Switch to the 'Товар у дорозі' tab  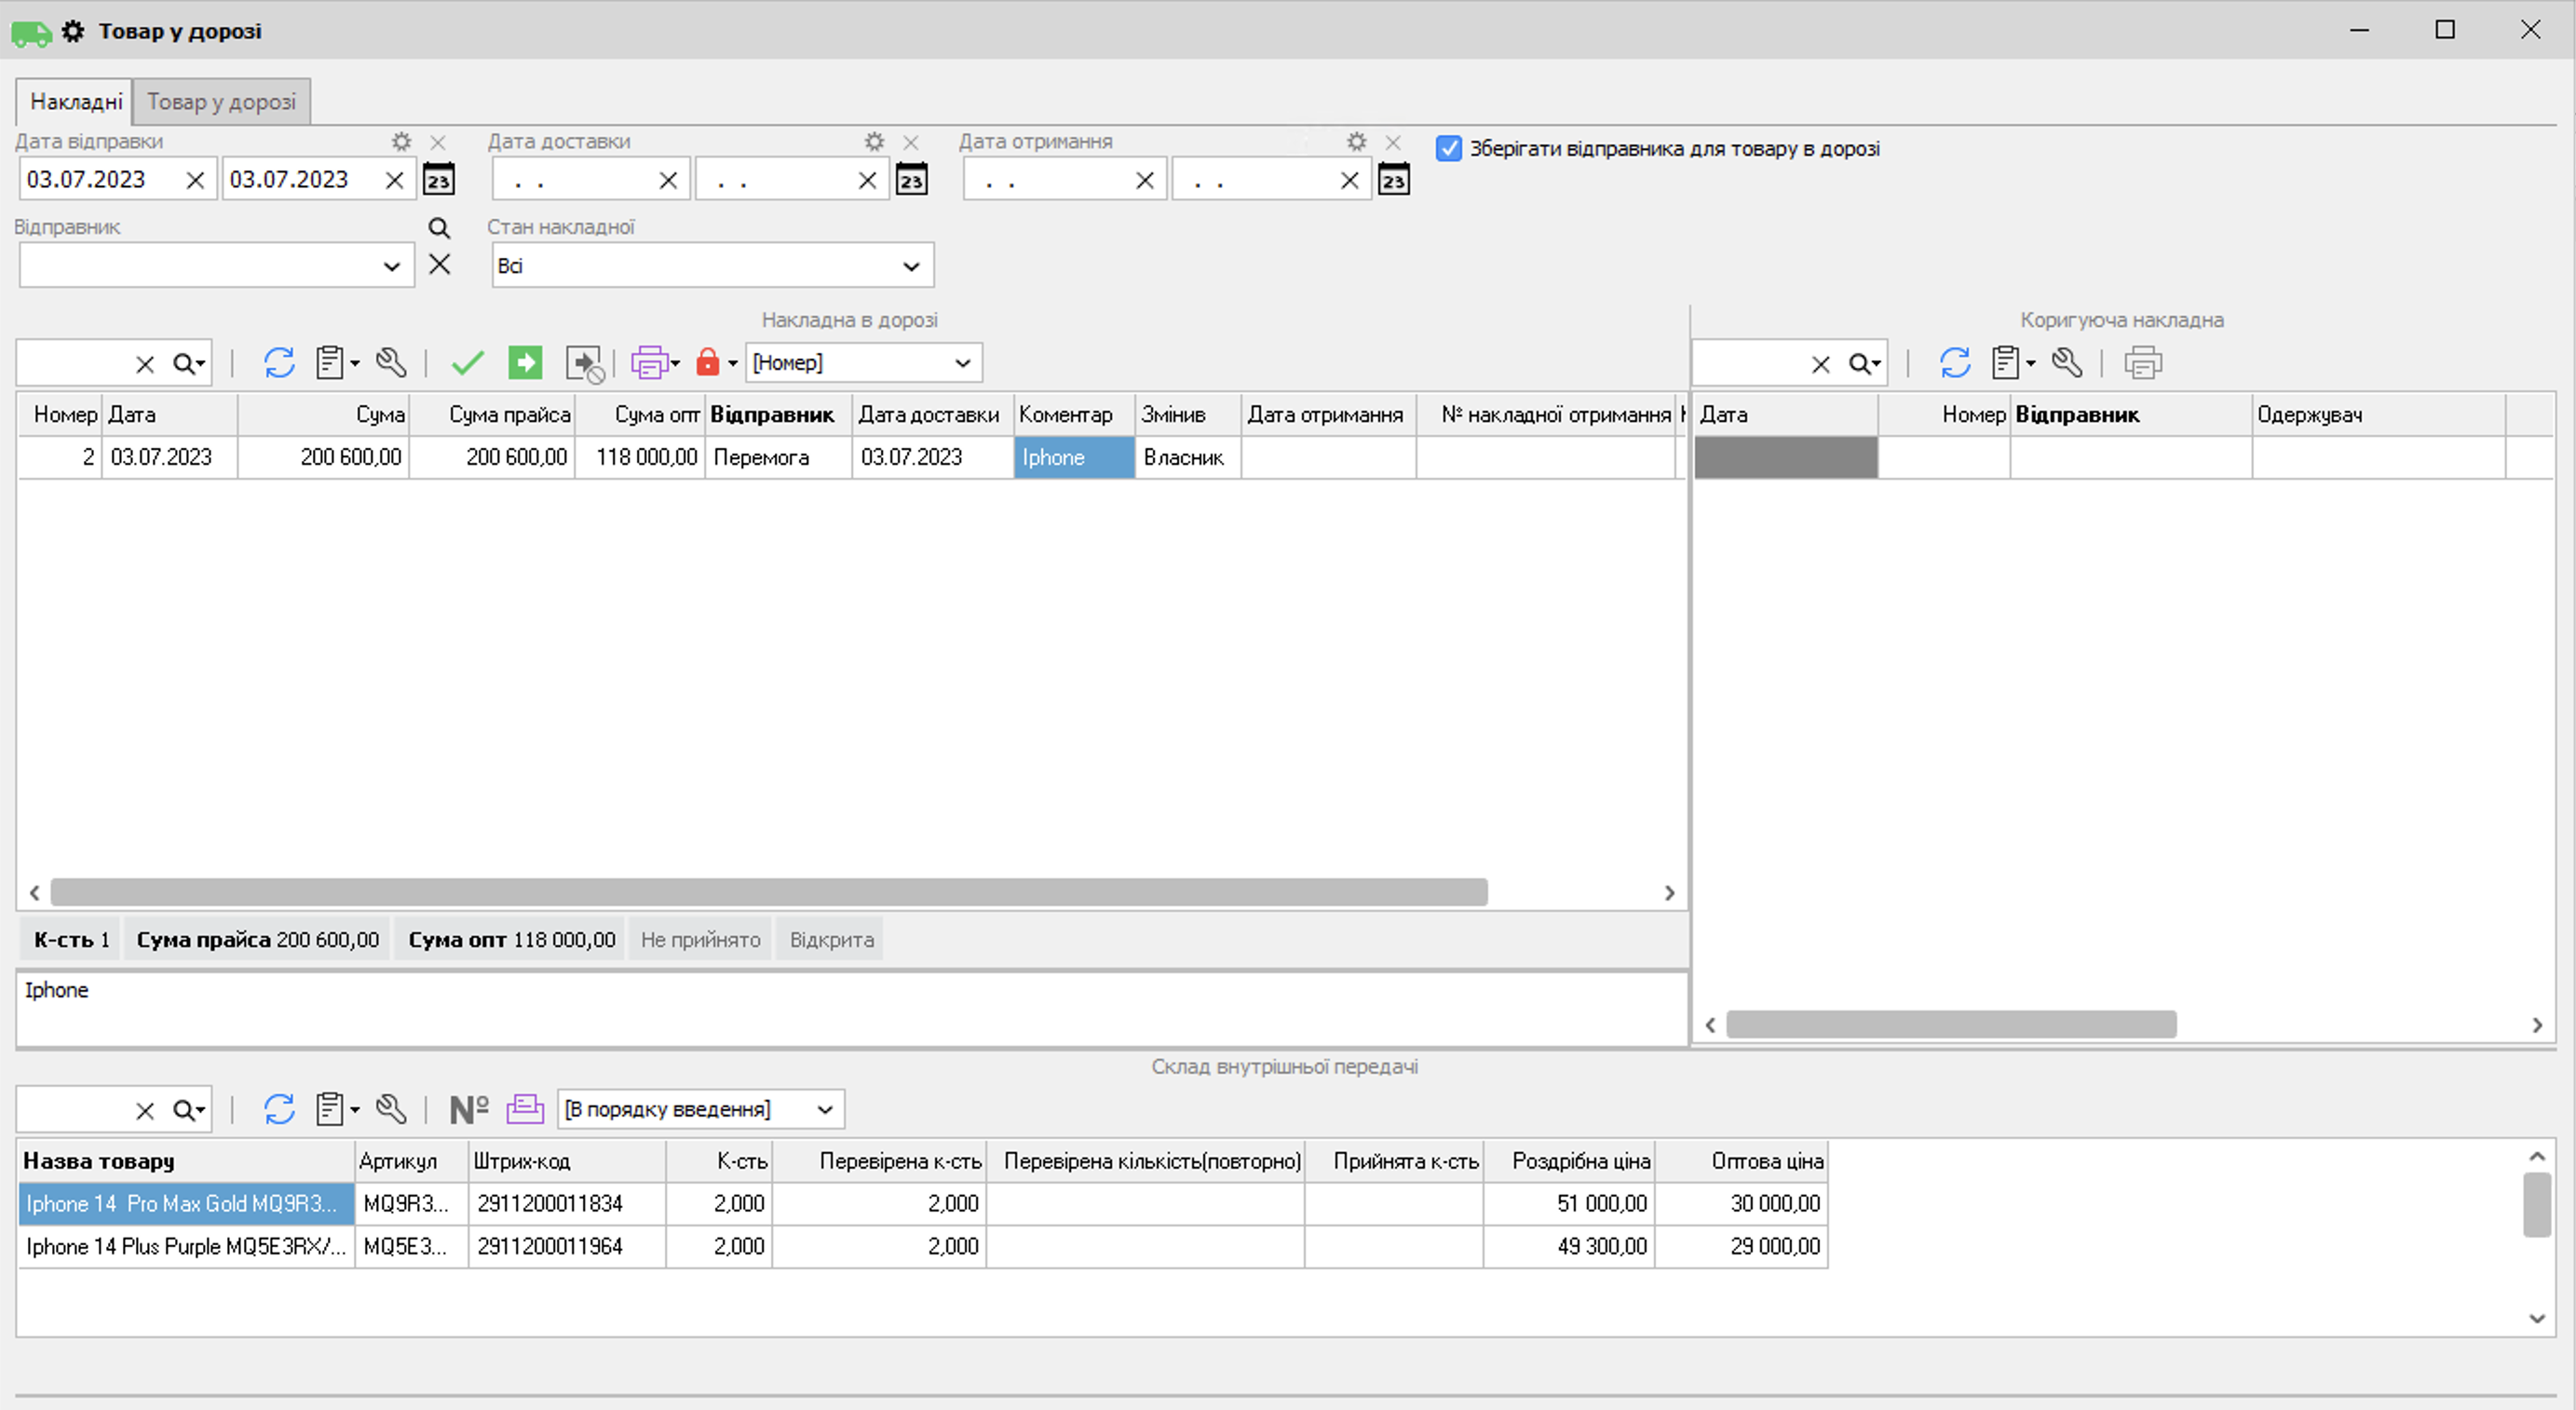point(221,102)
